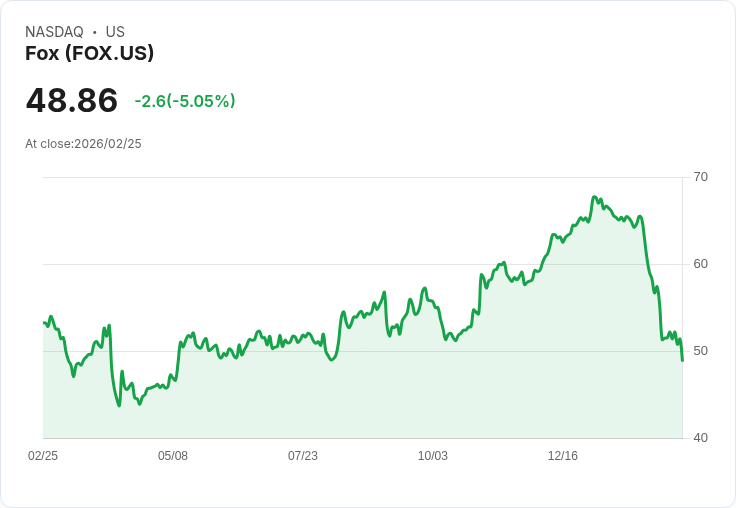Click the 02/25 x-axis date label

pyautogui.click(x=43, y=456)
